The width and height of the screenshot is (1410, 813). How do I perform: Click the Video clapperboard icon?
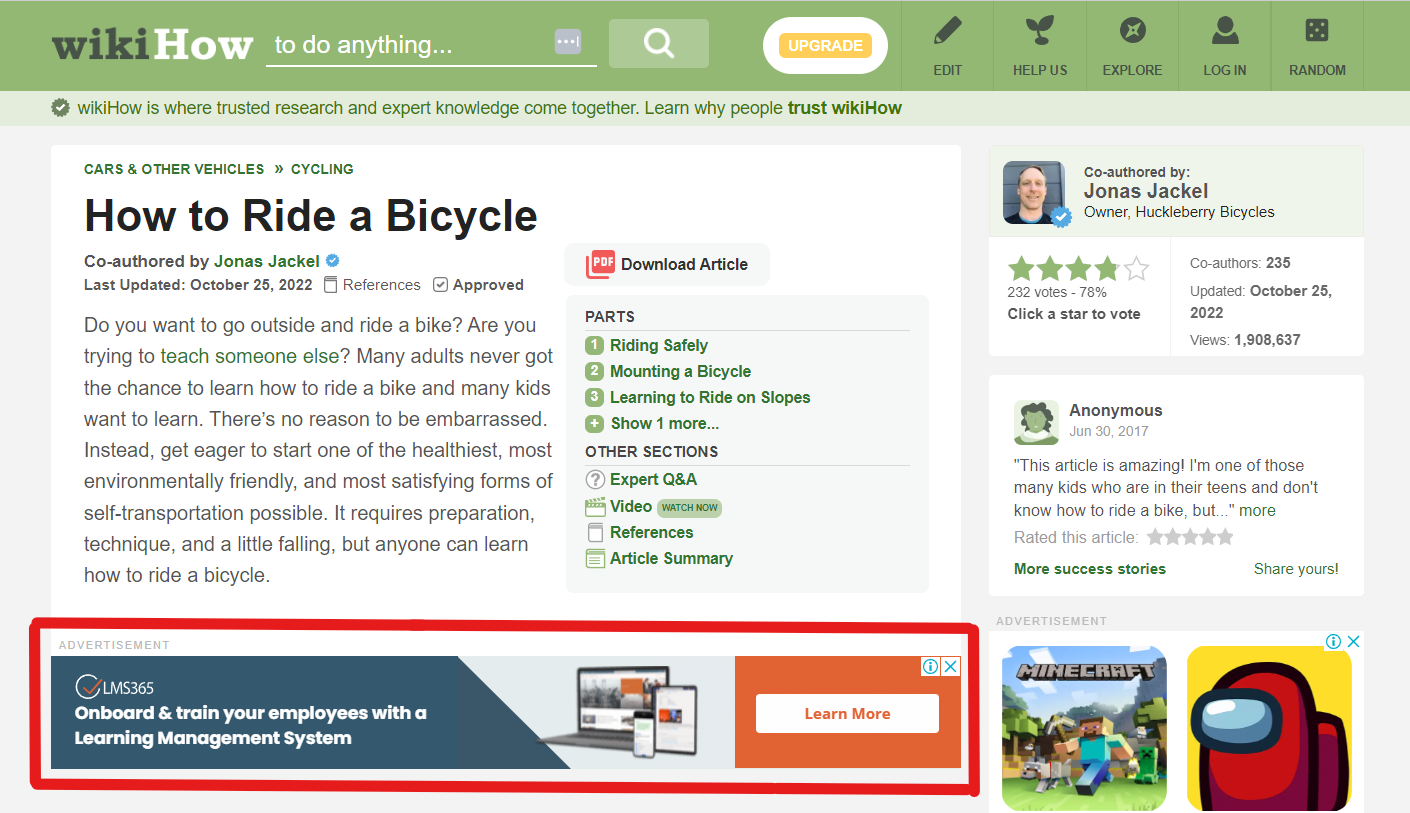point(595,507)
